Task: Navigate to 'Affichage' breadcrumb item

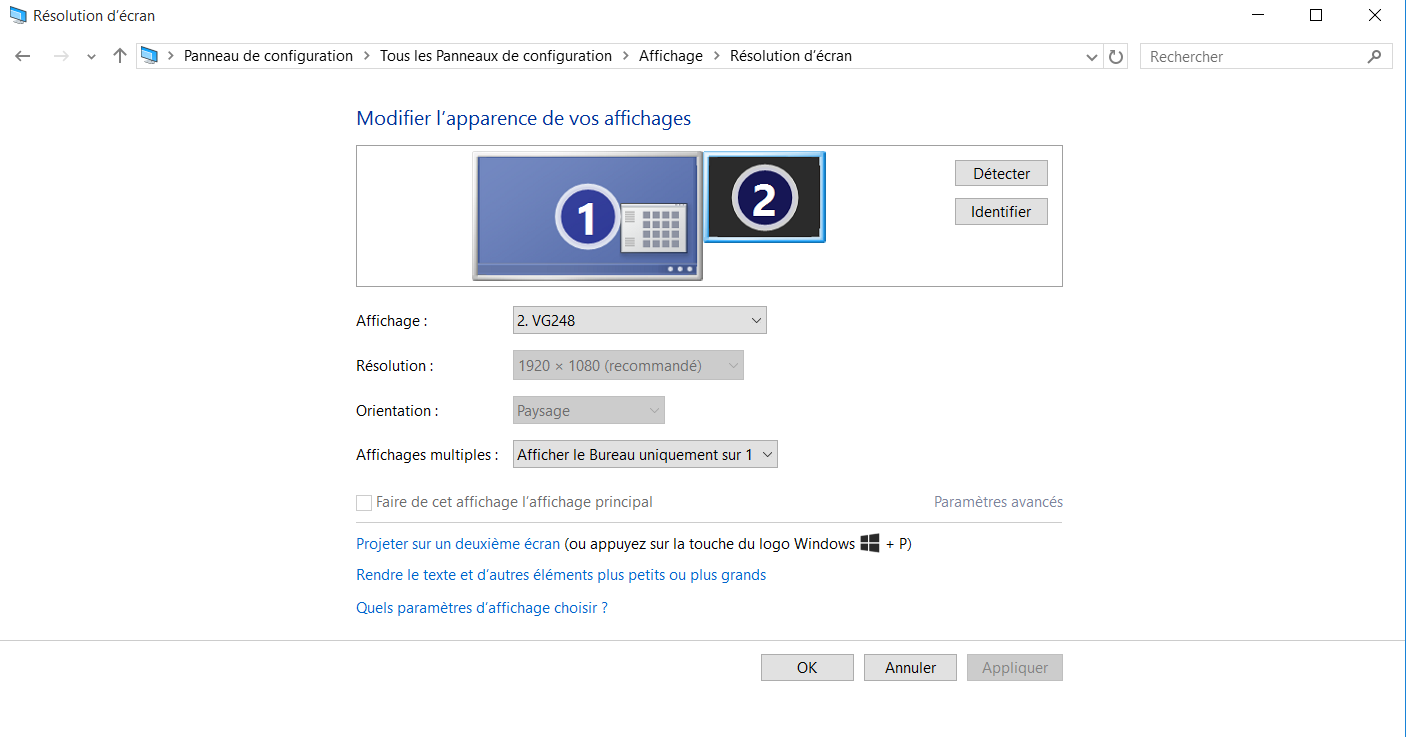Action: pyautogui.click(x=670, y=56)
